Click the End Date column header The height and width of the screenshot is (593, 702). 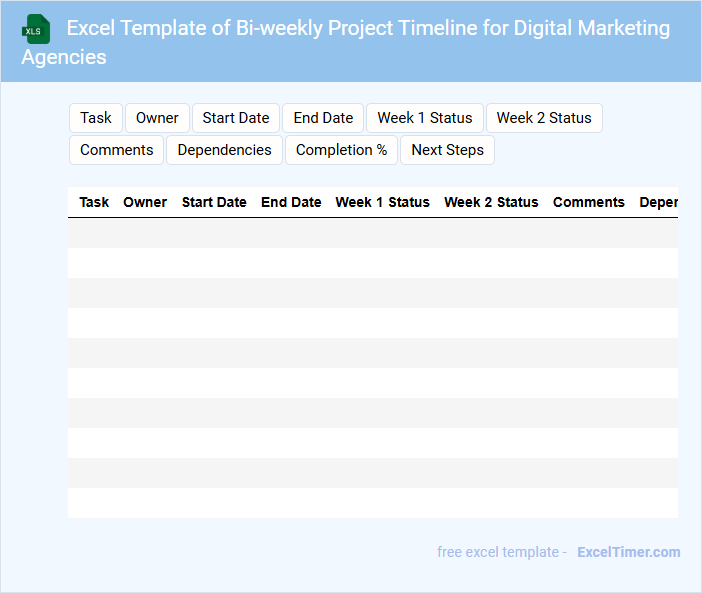(291, 202)
